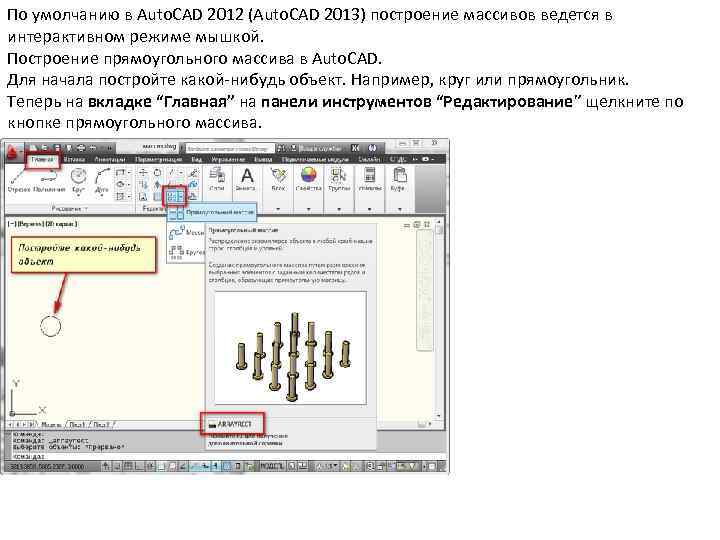The width and height of the screenshot is (720, 540).
Task: Select the Полилиния (Polyline) tool
Action: click(49, 181)
